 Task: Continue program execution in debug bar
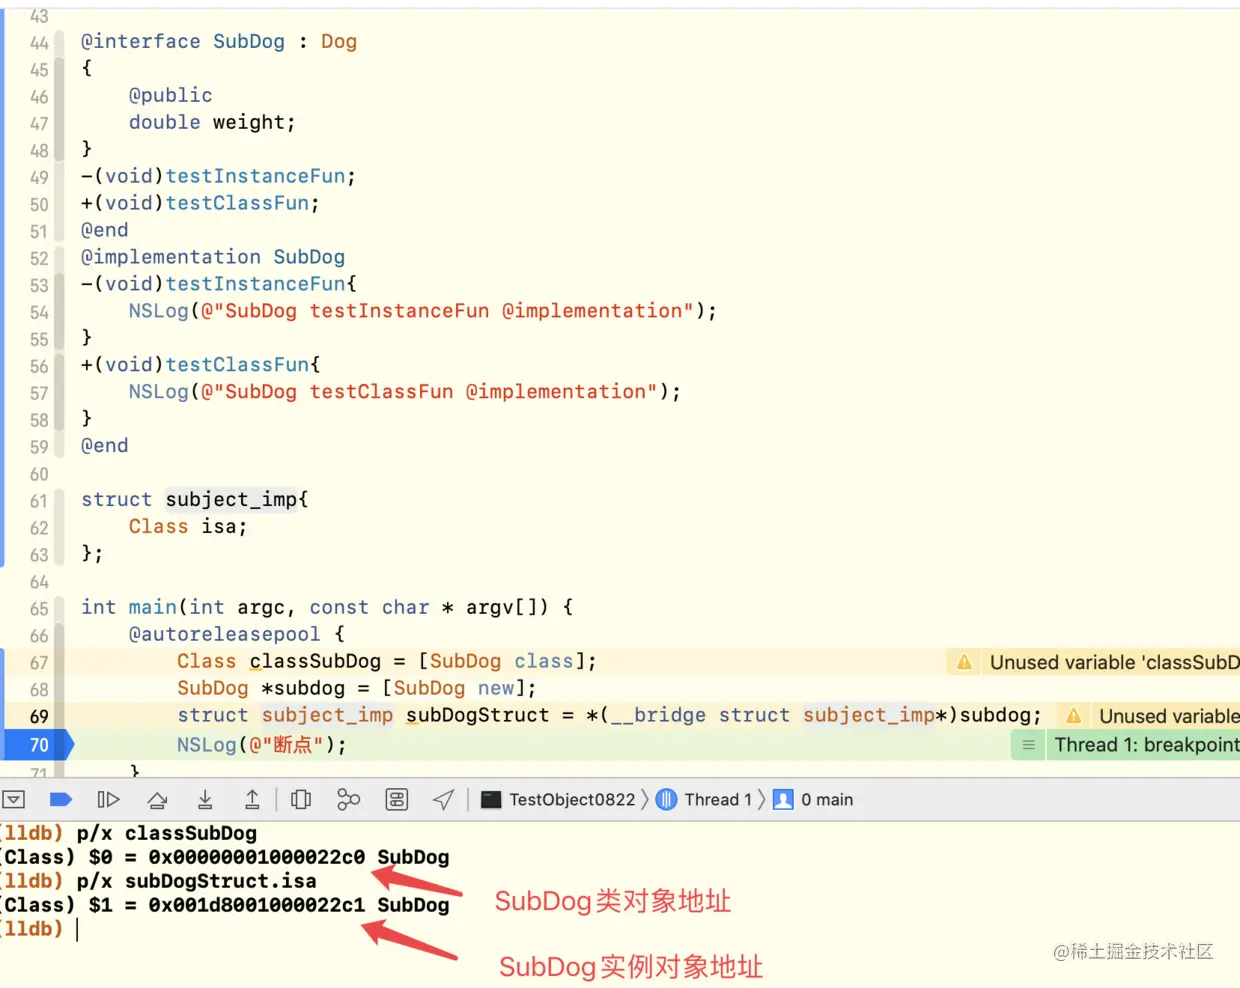(x=108, y=799)
